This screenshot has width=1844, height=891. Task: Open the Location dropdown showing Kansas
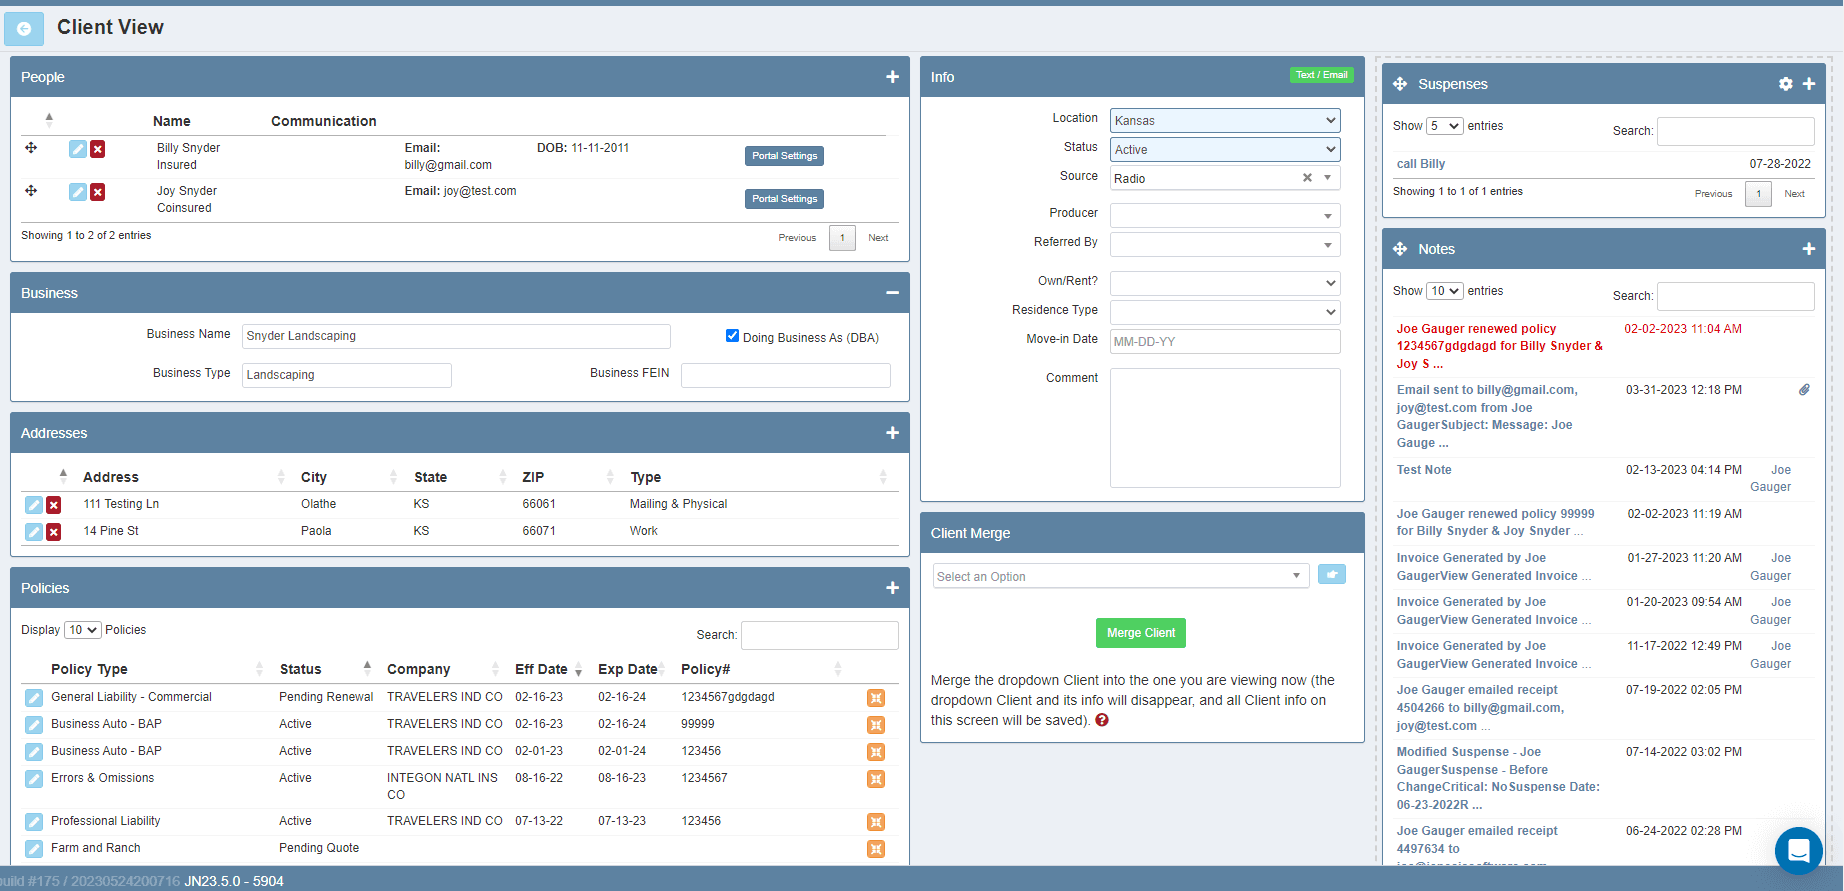[x=1224, y=120]
